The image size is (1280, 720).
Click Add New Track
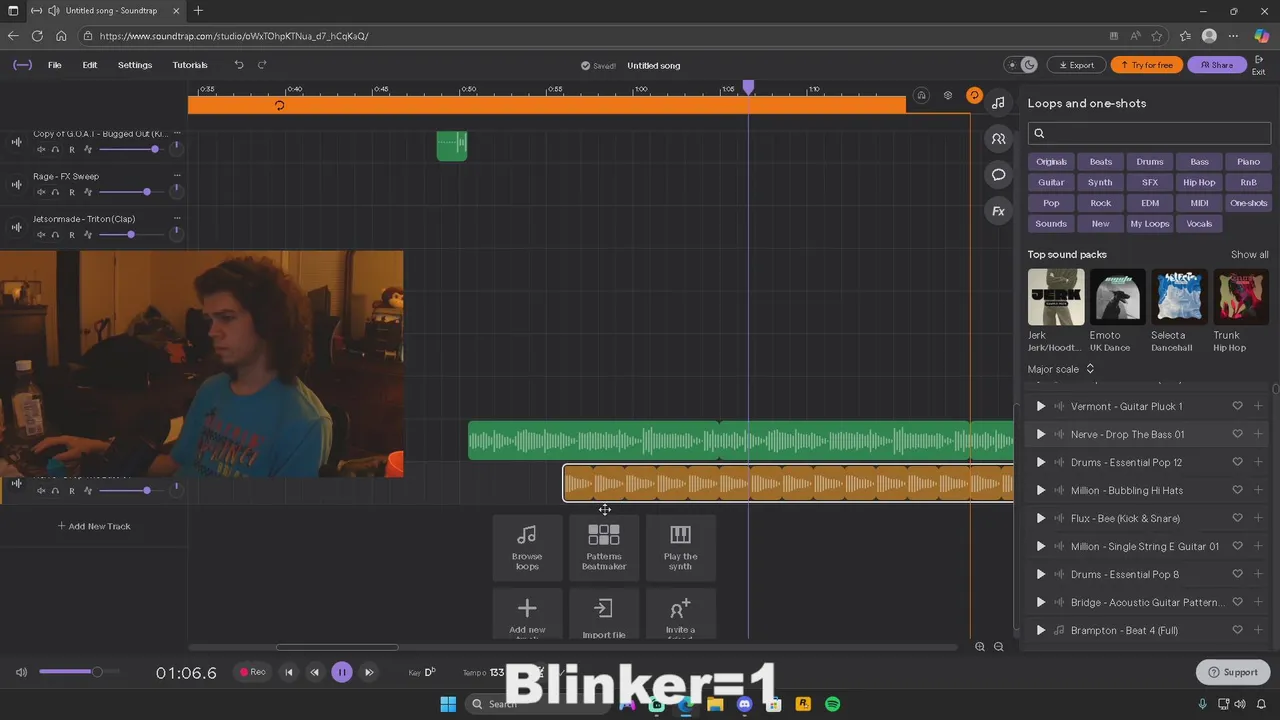tap(94, 526)
